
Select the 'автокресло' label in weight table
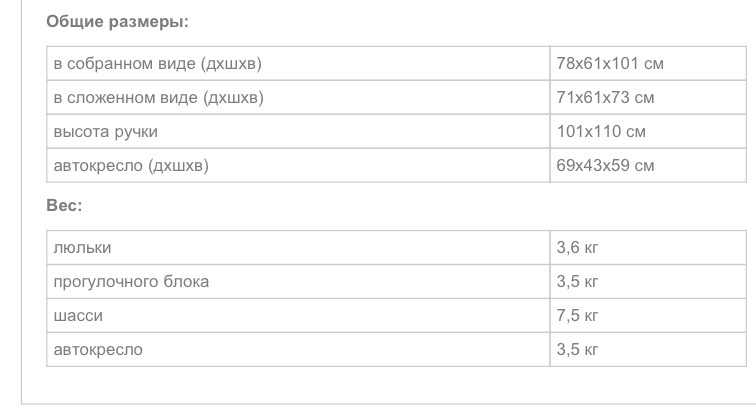pos(98,350)
